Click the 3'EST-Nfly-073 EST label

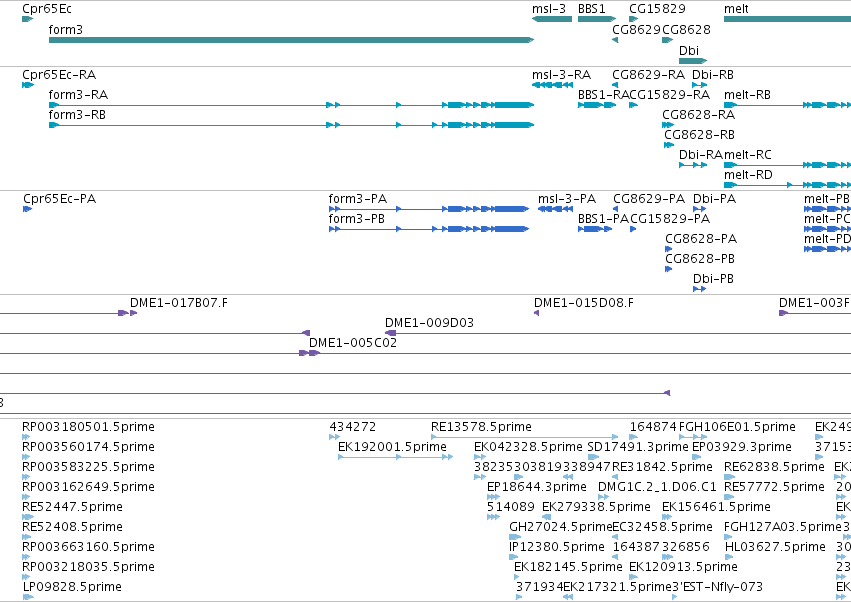[x=717, y=587]
